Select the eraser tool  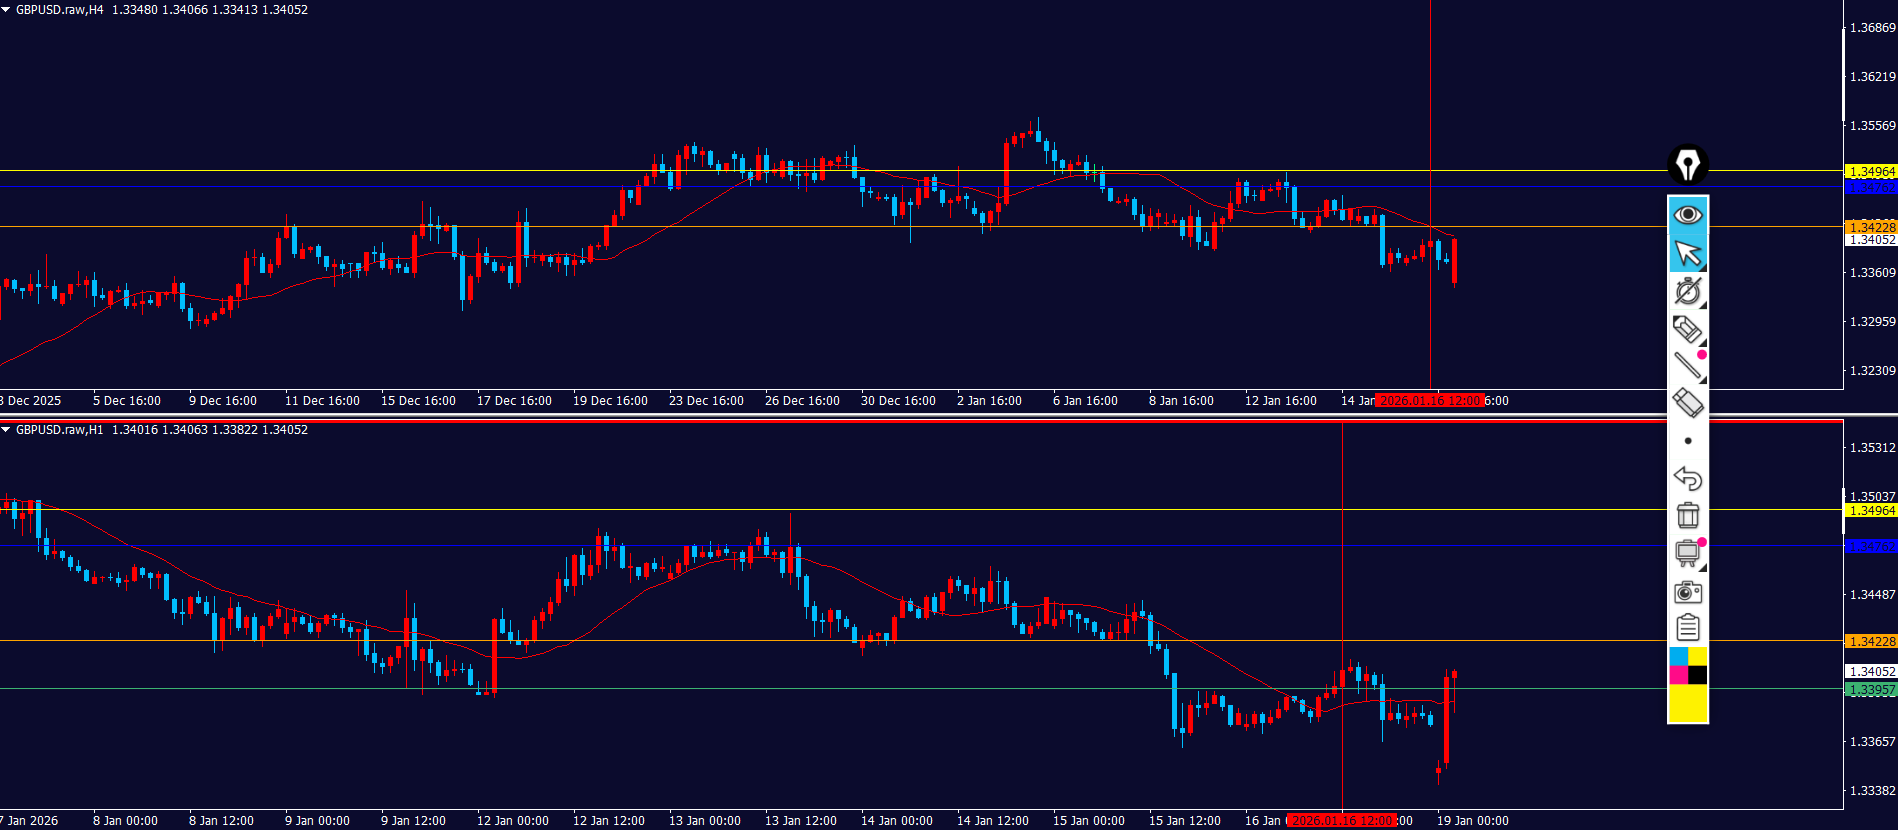coord(1688,403)
